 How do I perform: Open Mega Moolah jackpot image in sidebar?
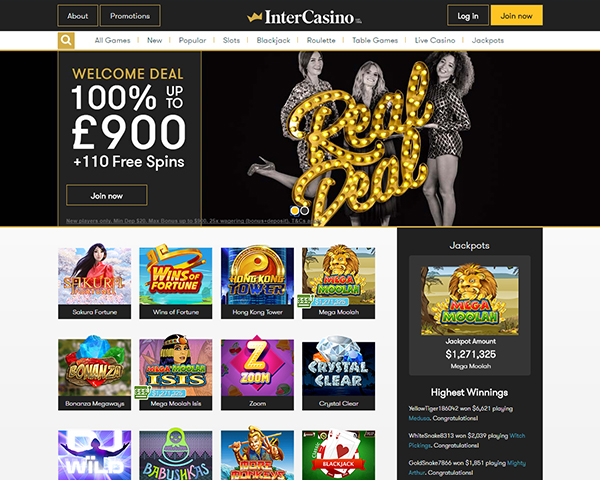[470, 301]
